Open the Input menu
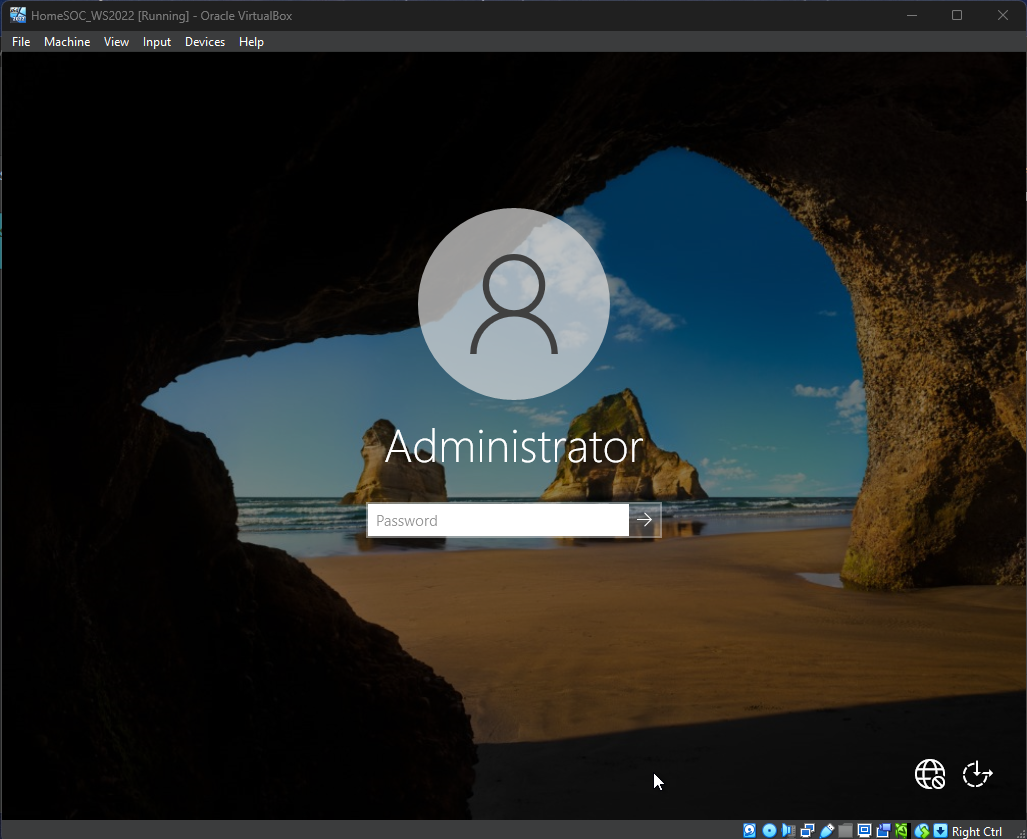Viewport: 1027px width, 839px height. [x=157, y=42]
